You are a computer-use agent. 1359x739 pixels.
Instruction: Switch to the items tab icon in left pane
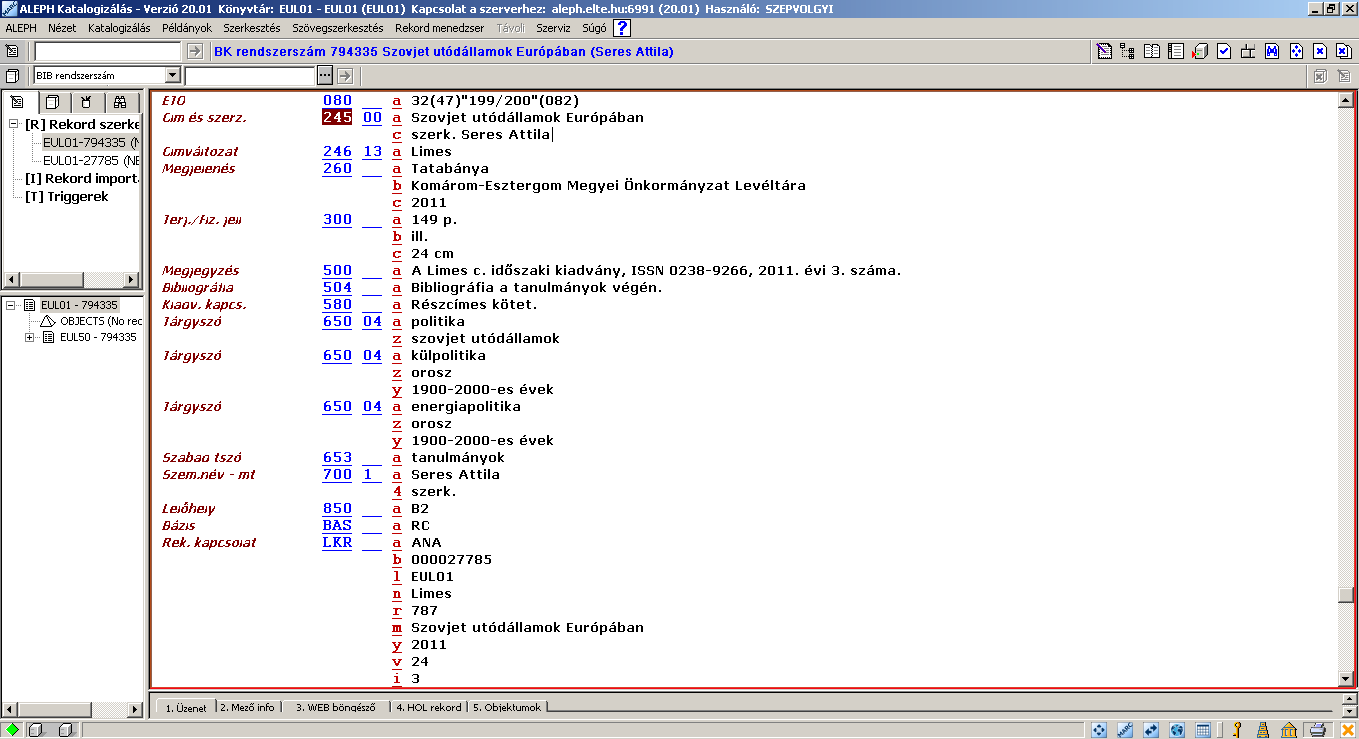53,102
